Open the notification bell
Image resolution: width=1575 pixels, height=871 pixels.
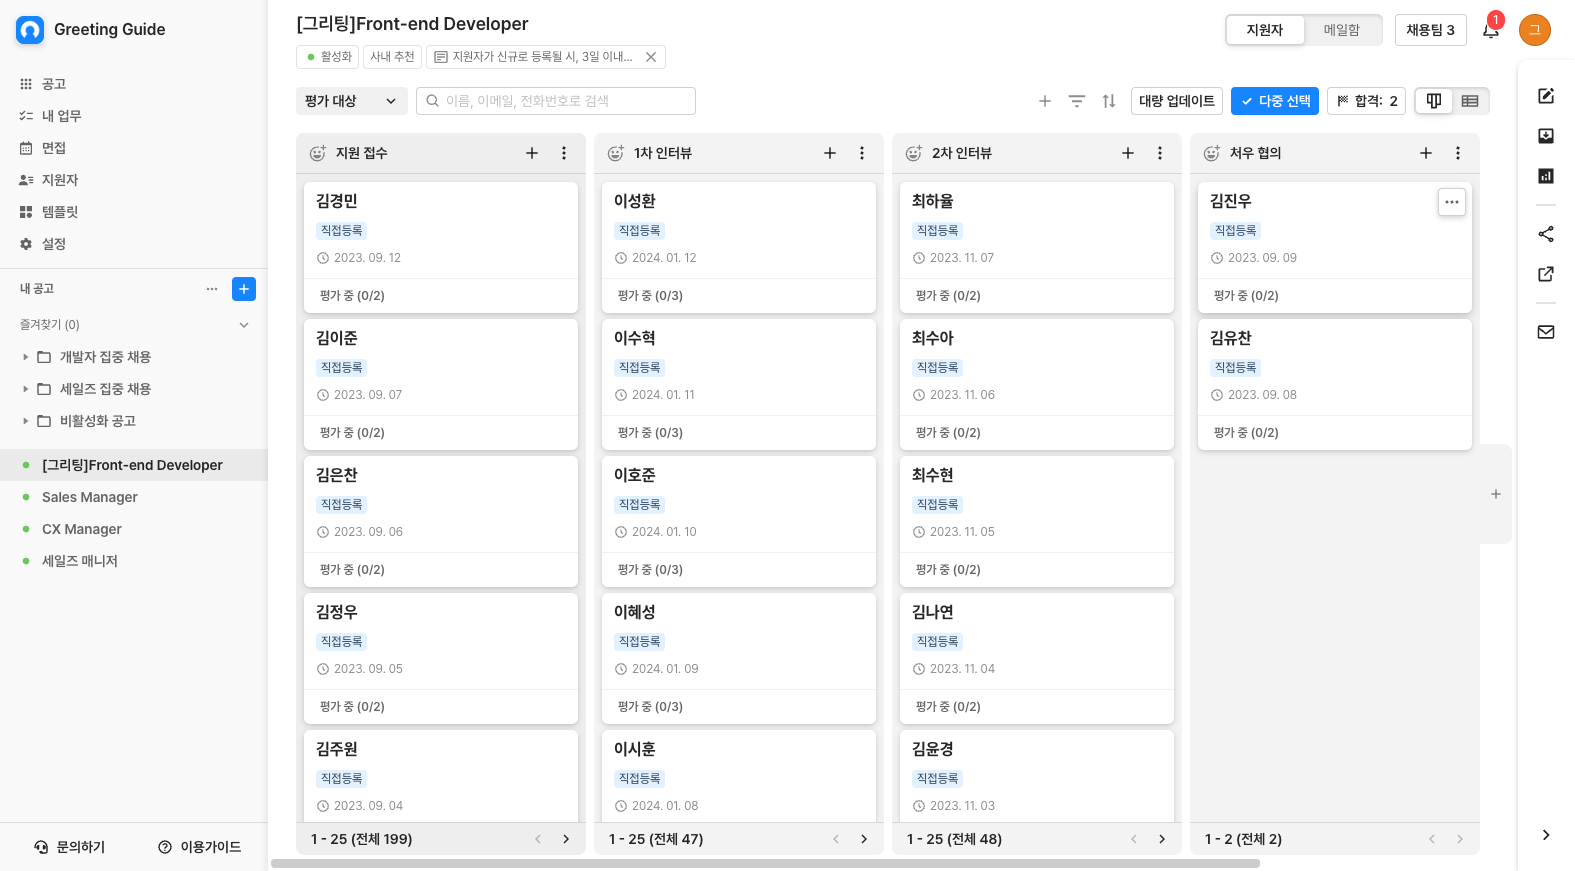(x=1491, y=30)
